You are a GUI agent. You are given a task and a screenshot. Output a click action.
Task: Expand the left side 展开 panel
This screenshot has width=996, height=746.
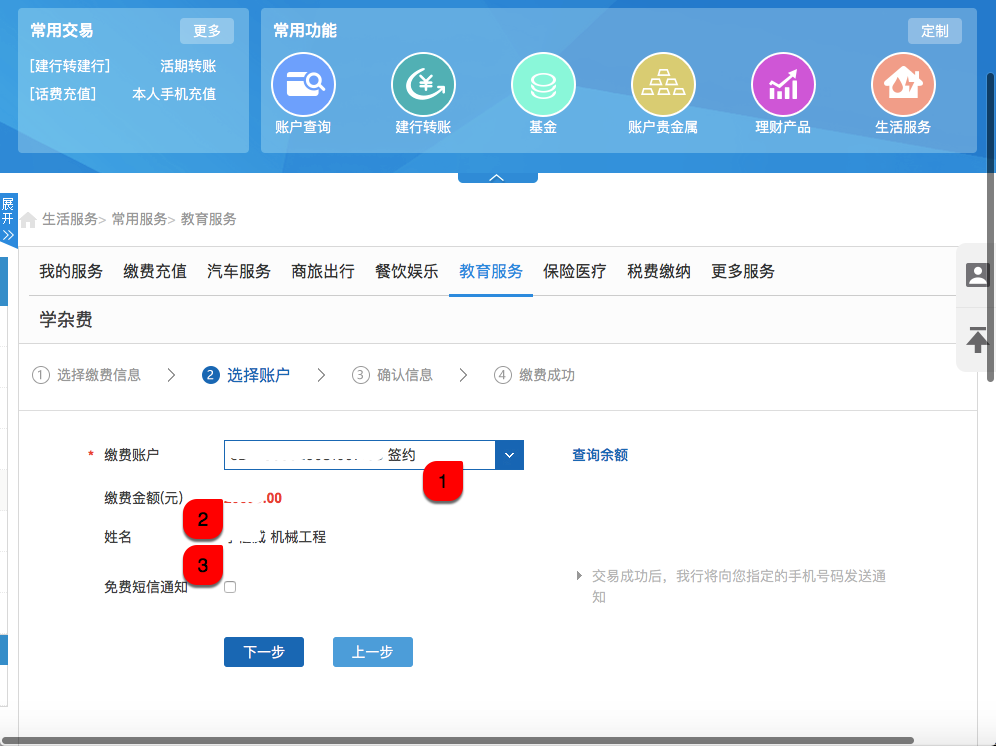8,220
